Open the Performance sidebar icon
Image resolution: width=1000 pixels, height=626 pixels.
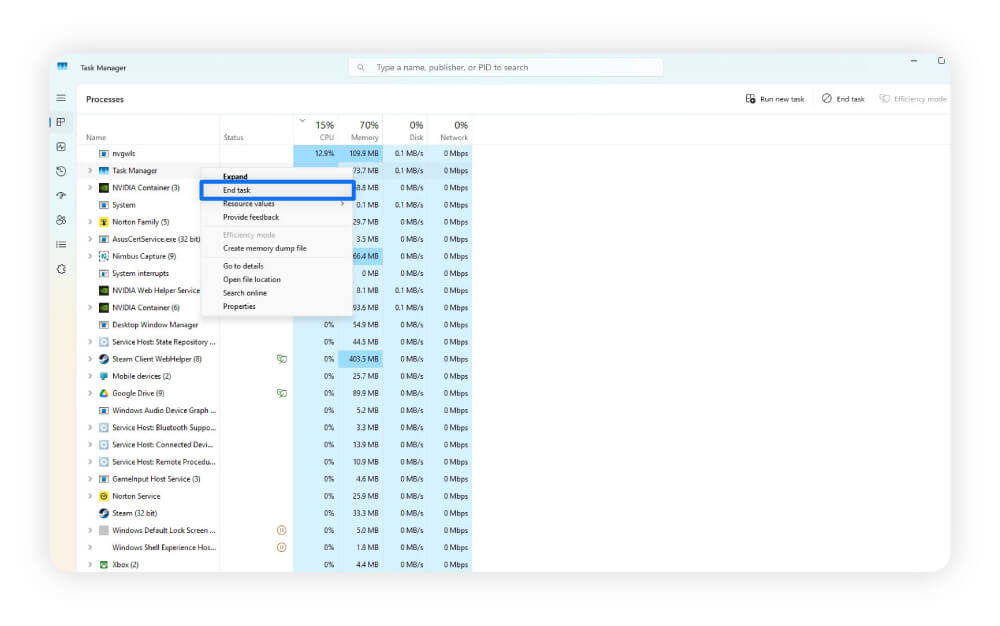pyautogui.click(x=61, y=147)
